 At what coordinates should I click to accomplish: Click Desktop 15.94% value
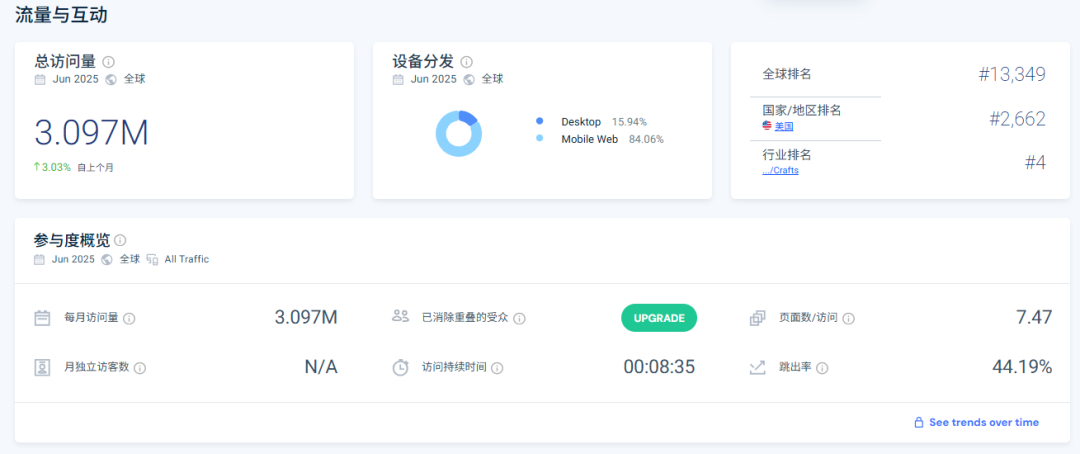tap(629, 122)
